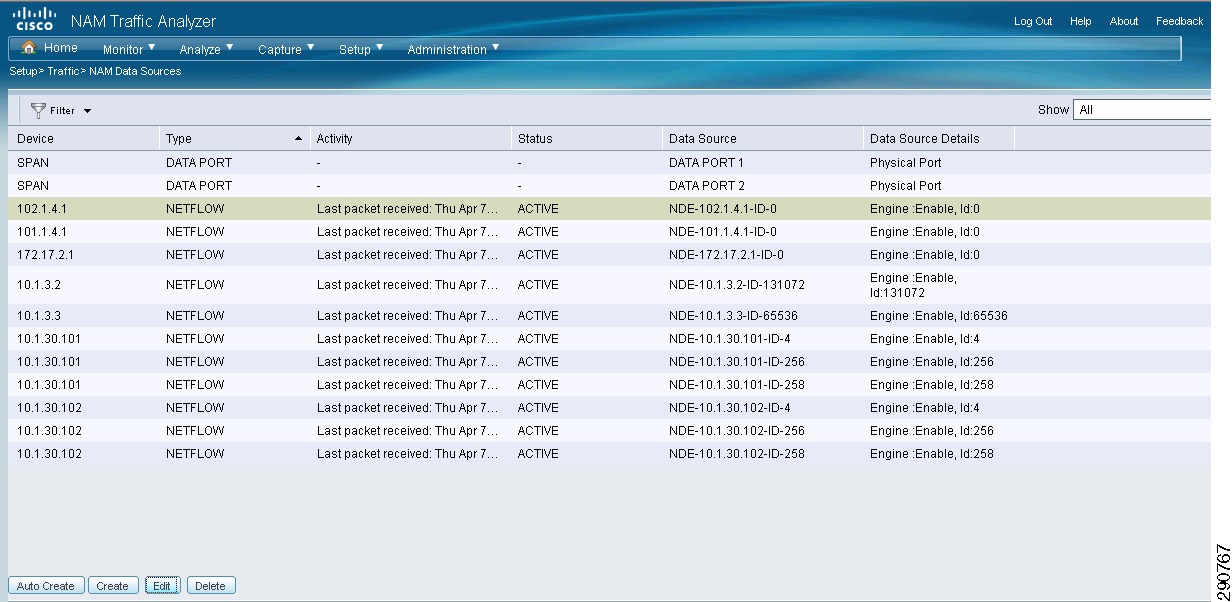
Task: Sort by the Data Source column header
Action: (x=762, y=139)
